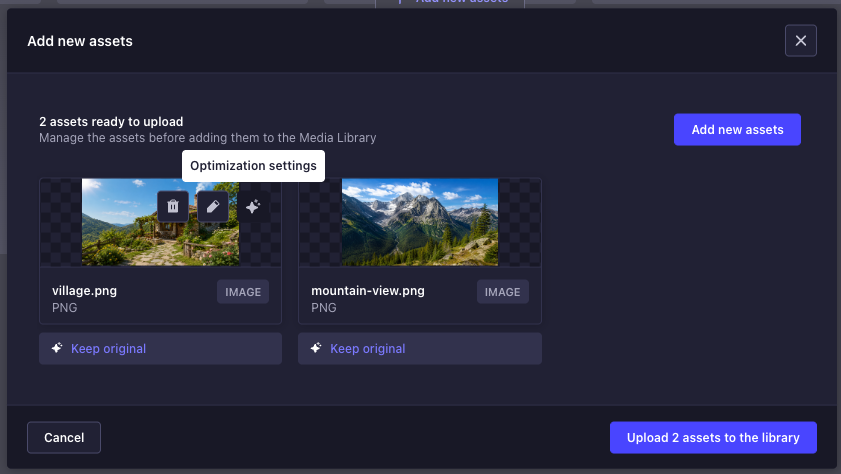
Task: Upload 2 assets to the library
Action: click(x=713, y=438)
